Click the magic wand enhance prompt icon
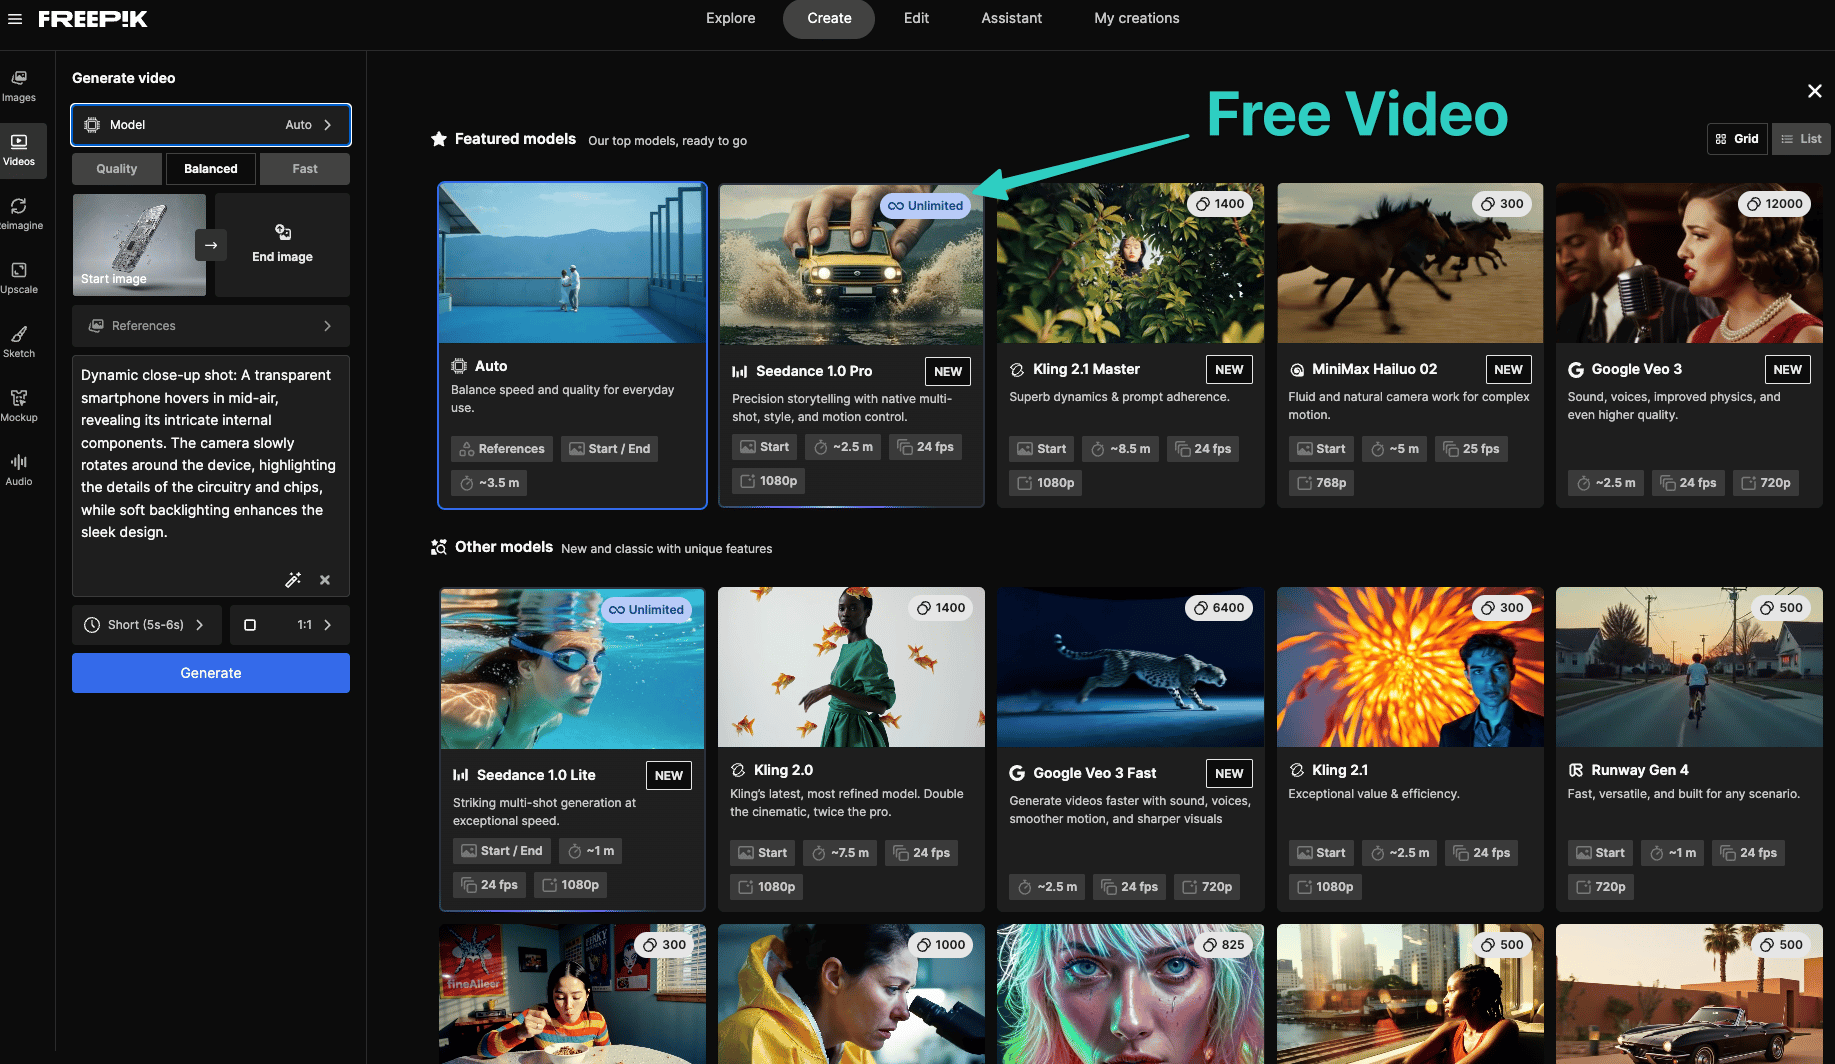The height and width of the screenshot is (1064, 1835). [293, 580]
